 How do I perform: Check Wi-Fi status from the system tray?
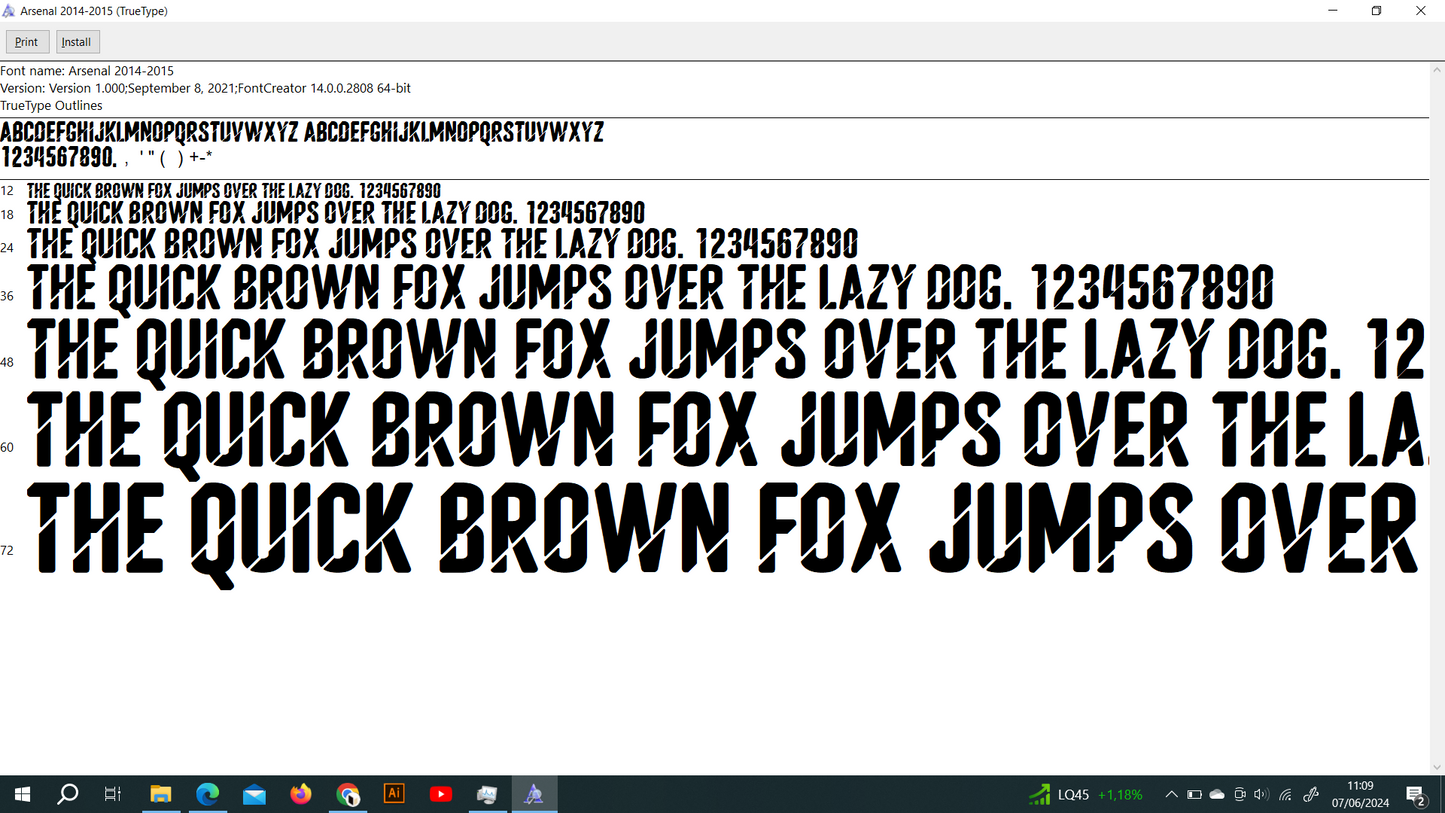(1285, 793)
